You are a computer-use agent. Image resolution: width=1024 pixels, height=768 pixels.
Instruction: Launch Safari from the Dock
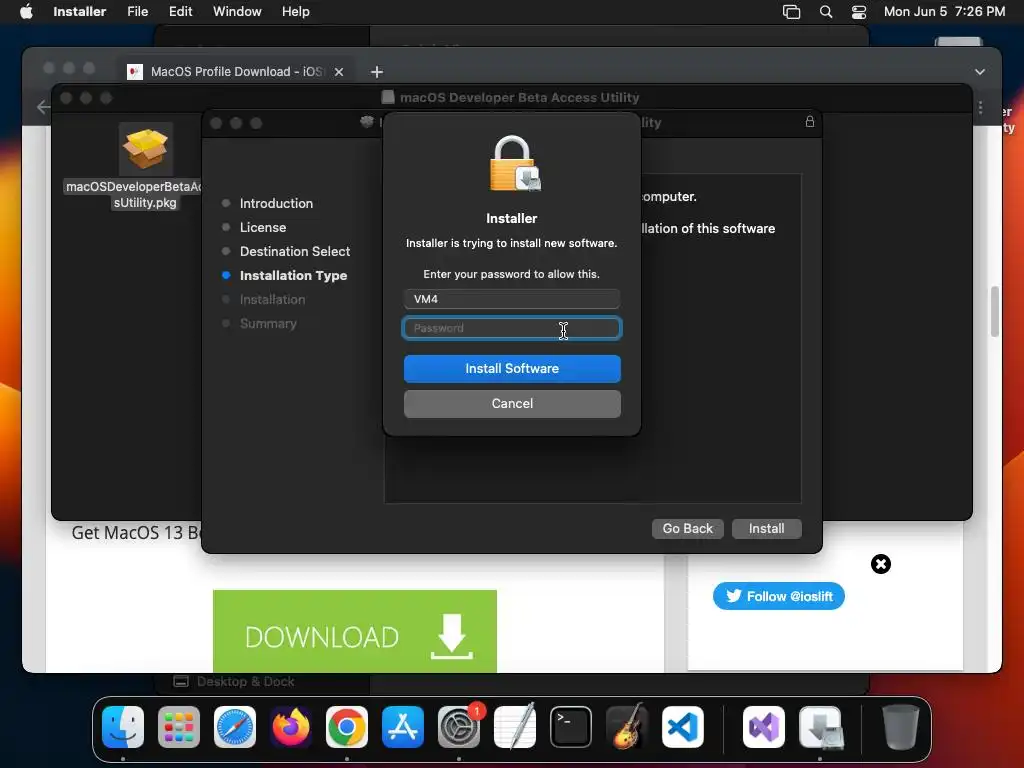(234, 727)
